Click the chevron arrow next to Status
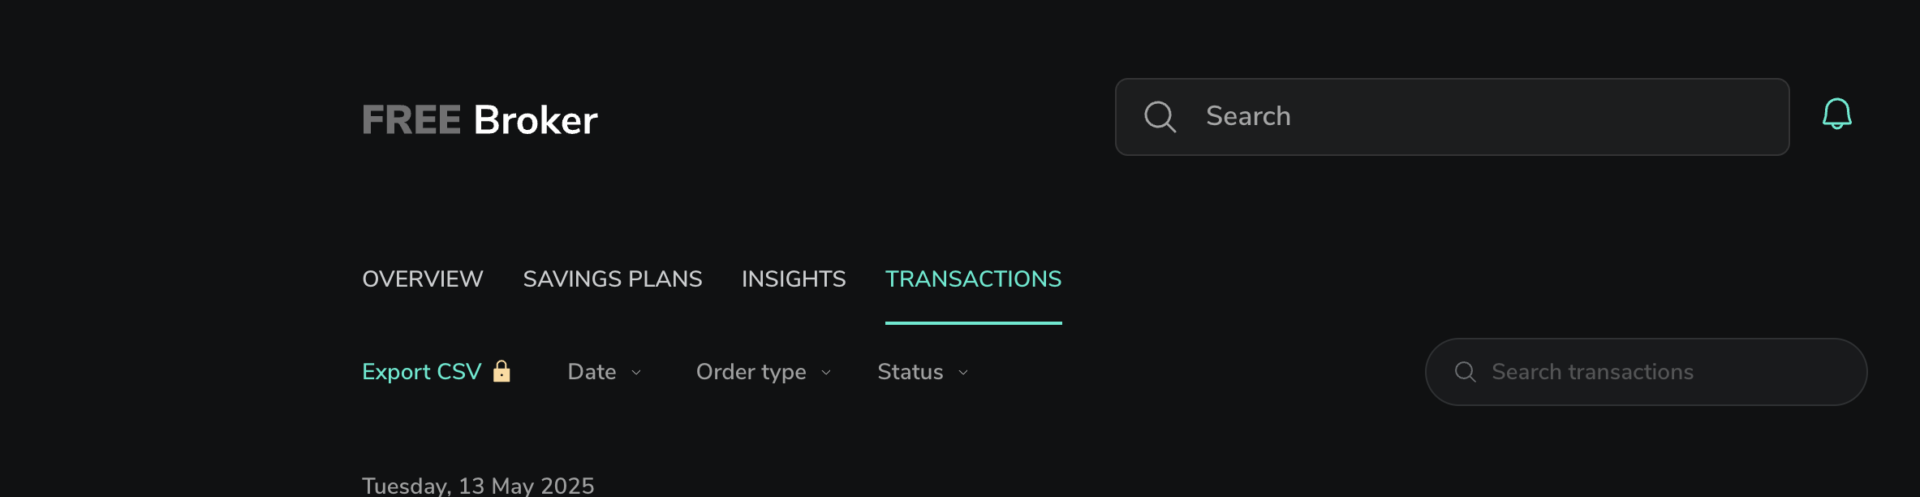 pyautogui.click(x=963, y=373)
